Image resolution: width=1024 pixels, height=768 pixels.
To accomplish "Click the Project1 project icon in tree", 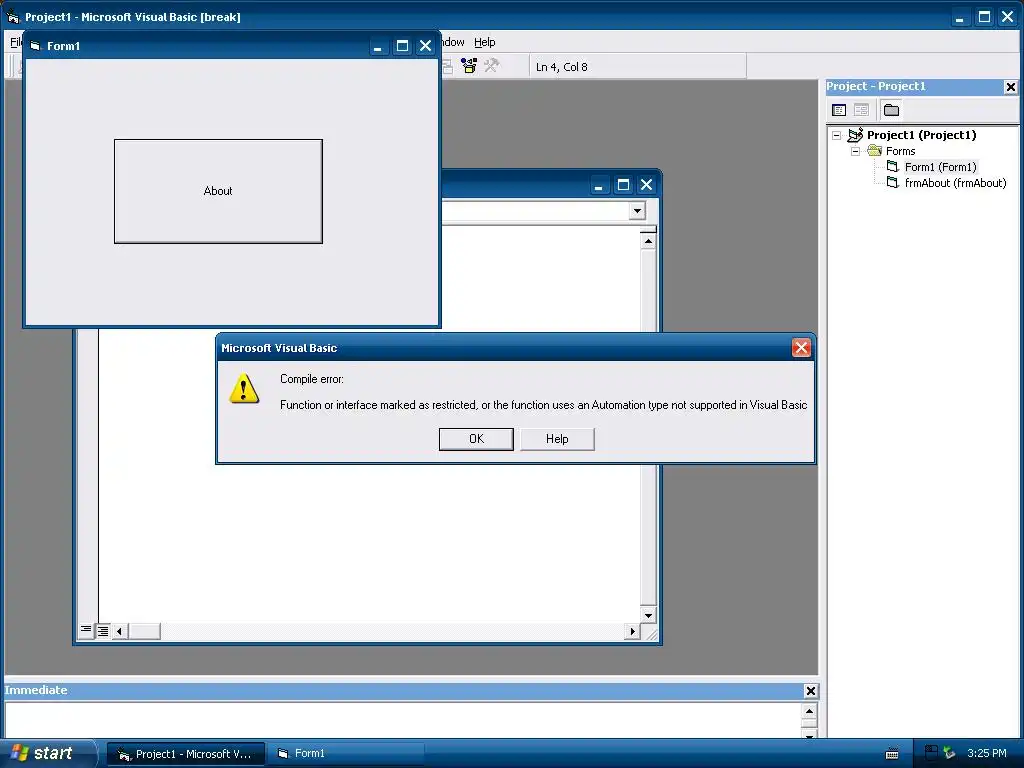I will tap(856, 135).
